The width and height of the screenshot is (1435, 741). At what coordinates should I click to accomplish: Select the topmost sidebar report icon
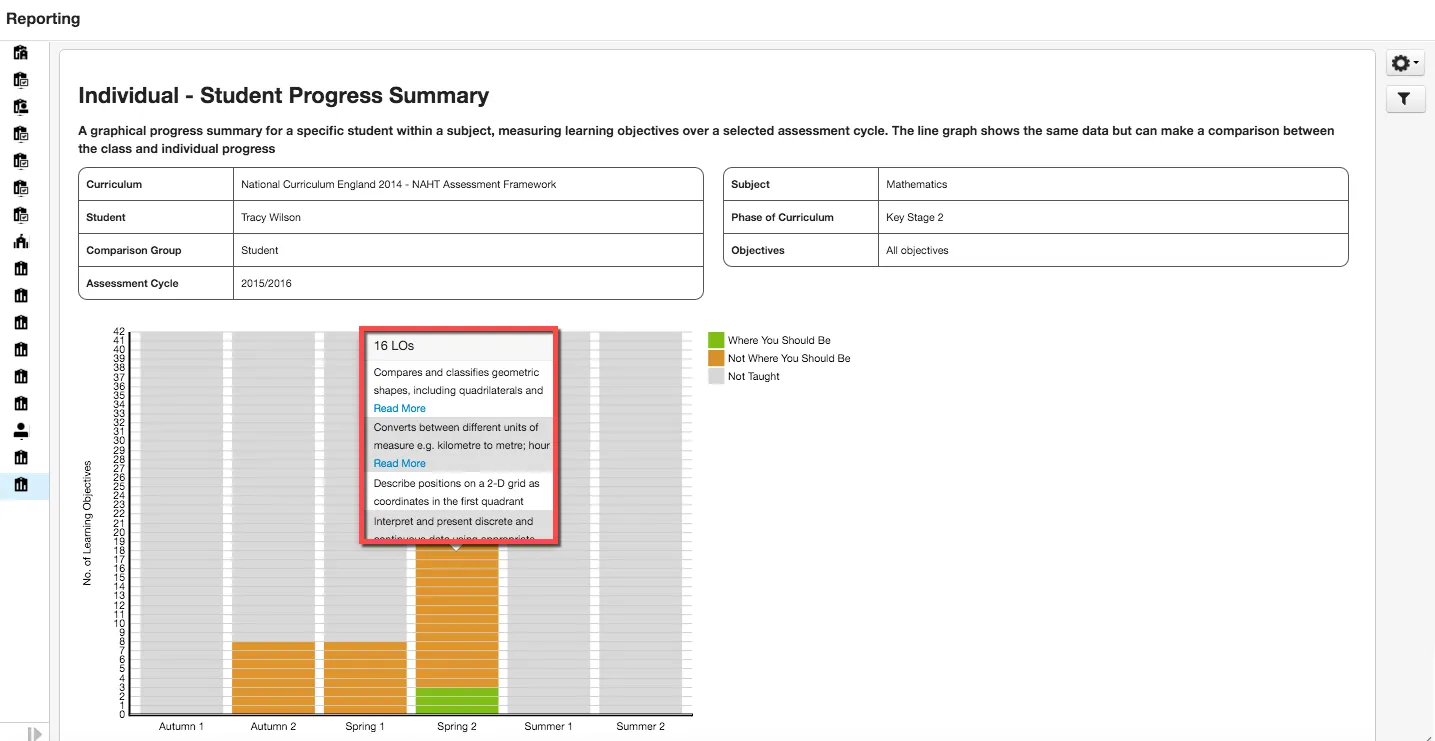[x=21, y=52]
